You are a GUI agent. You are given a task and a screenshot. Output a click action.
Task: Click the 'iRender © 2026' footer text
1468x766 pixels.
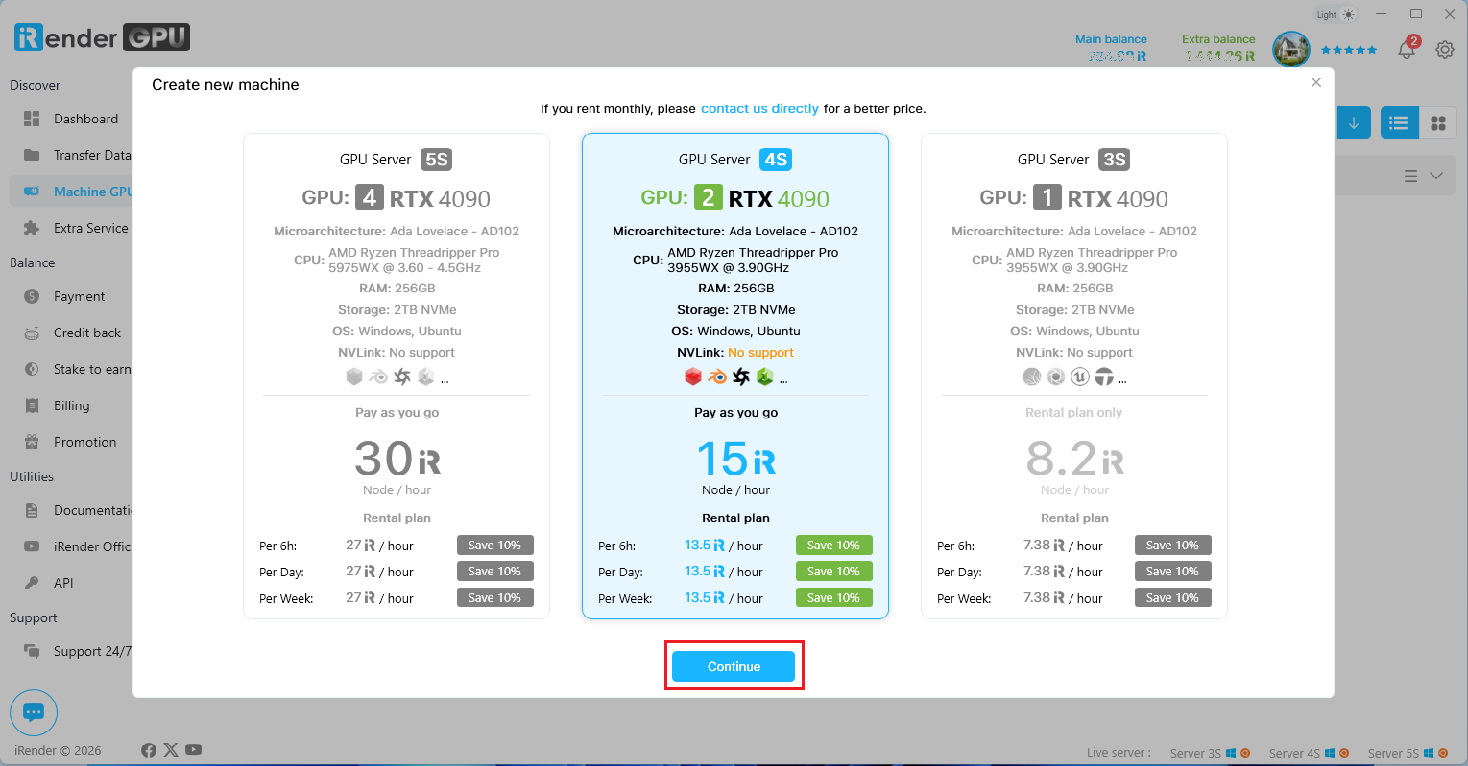pos(58,750)
